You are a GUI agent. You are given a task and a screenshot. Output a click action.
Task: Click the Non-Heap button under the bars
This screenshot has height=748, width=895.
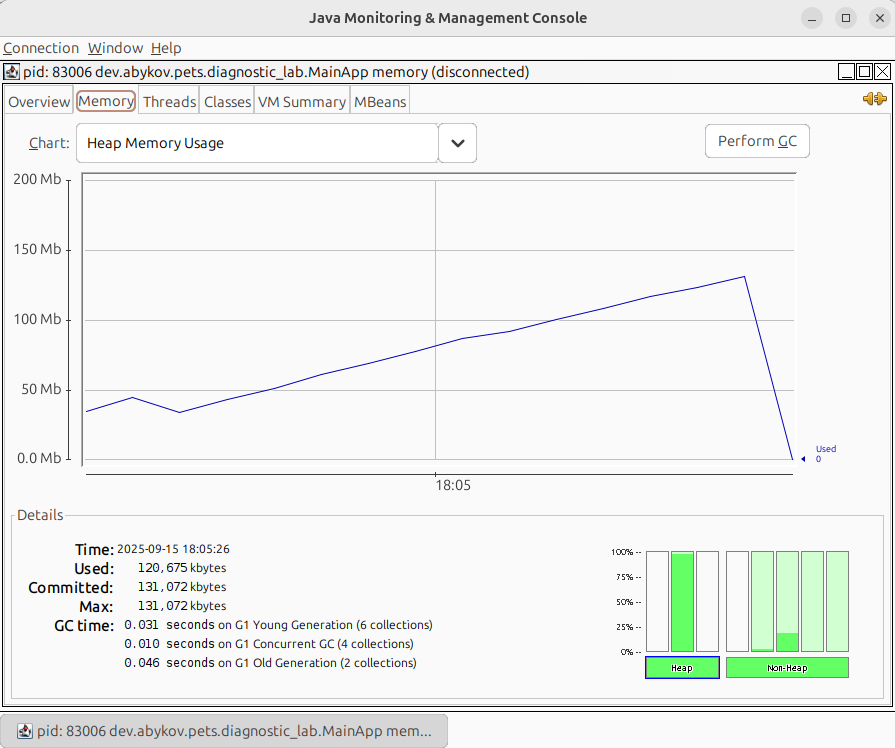[786, 668]
